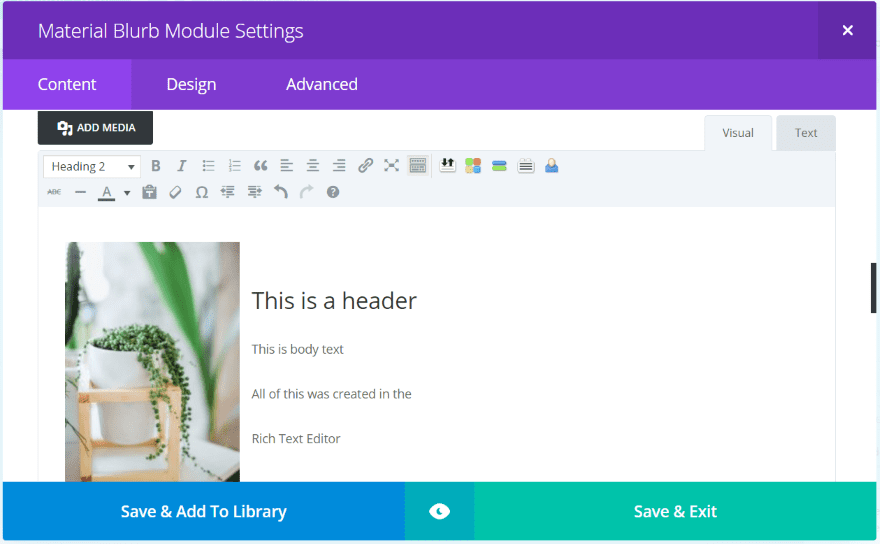Clear formatting with the eraser

pyautogui.click(x=175, y=192)
